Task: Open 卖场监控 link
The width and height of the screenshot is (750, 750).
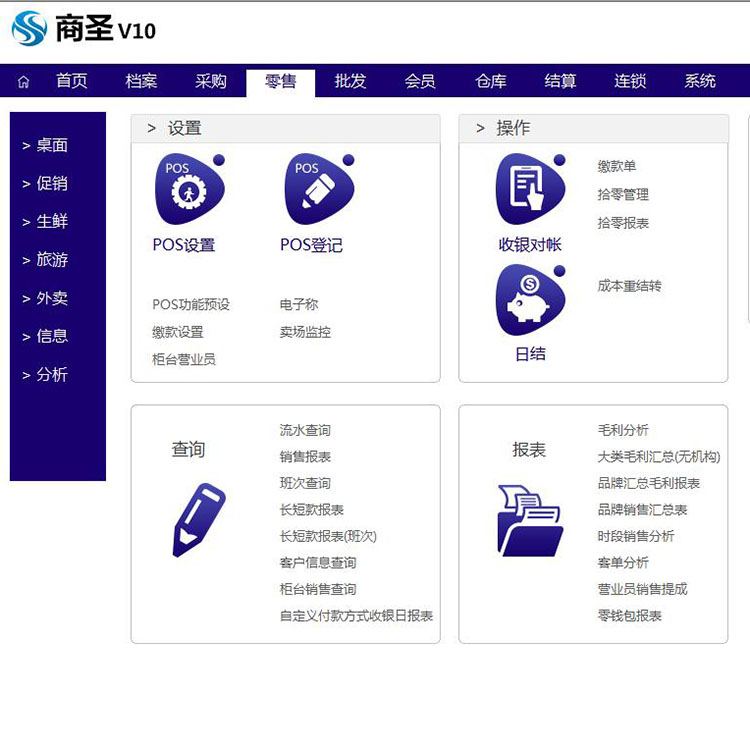Action: 305,332
